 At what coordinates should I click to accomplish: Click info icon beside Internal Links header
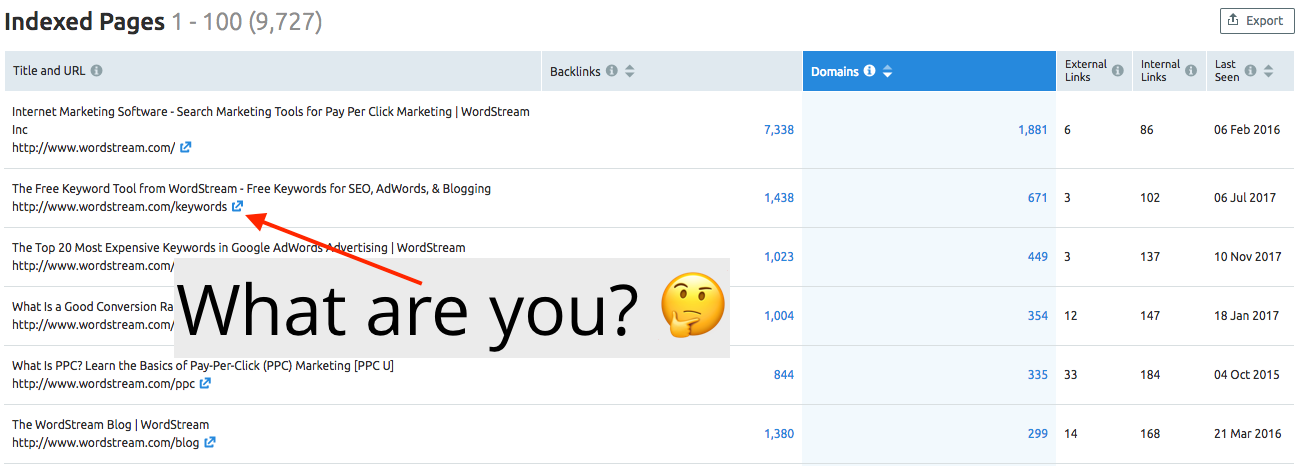click(x=1191, y=71)
